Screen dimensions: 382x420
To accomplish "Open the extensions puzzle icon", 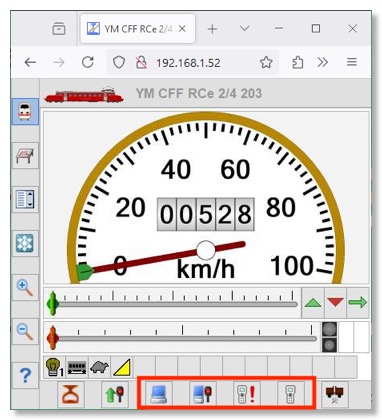I will point(297,62).
